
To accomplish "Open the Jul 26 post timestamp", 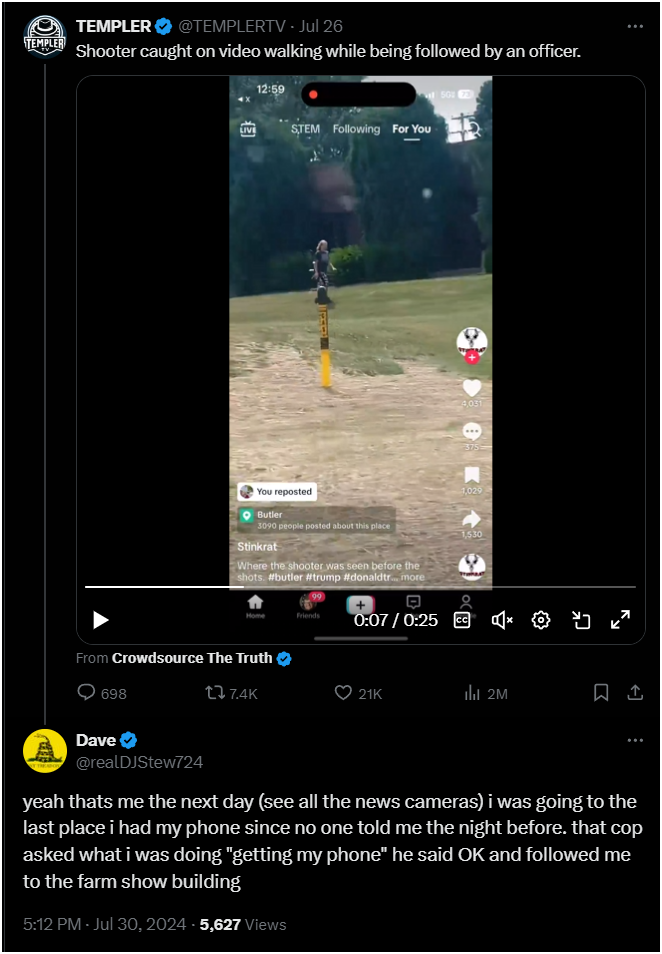I will 321,26.
